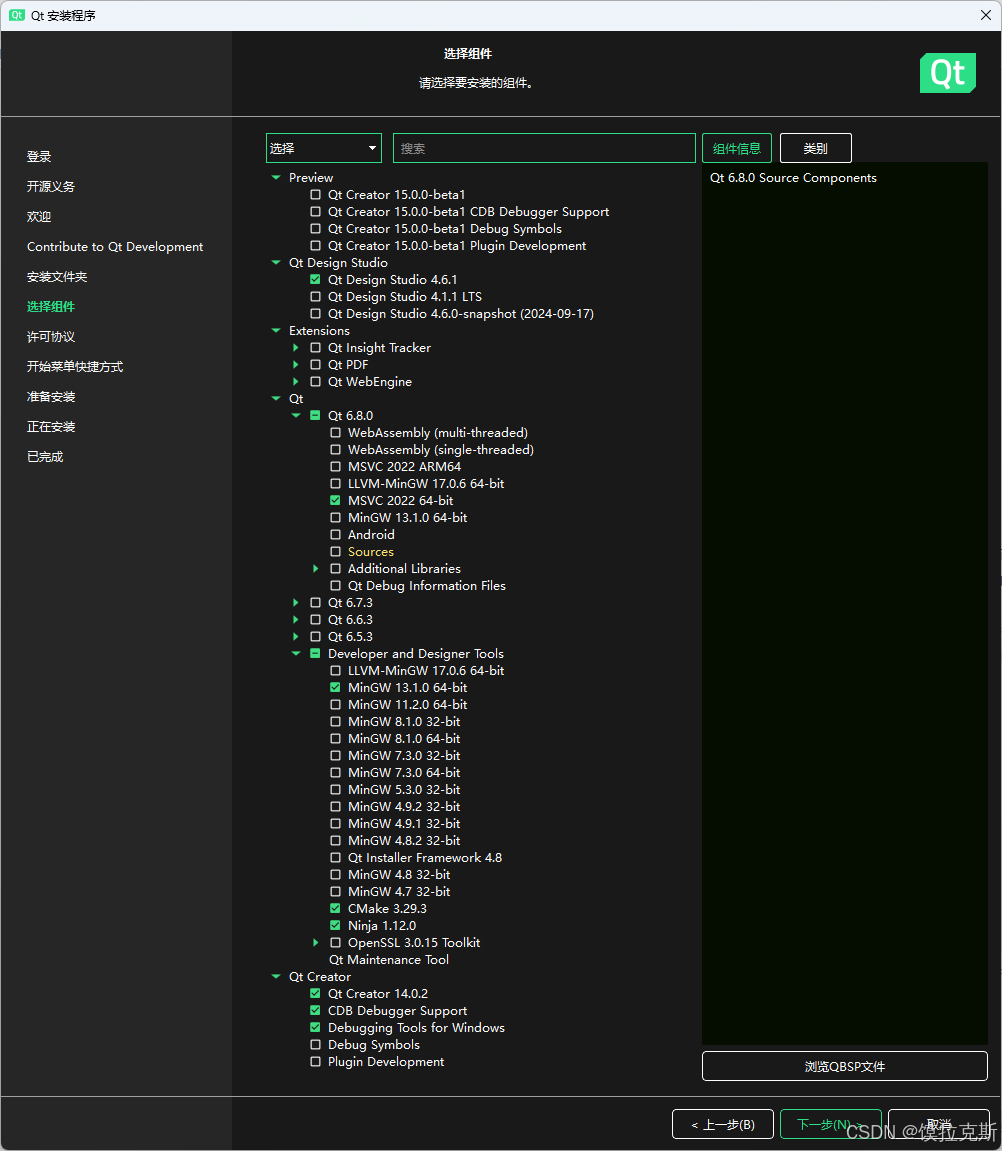Collapse the Qt 6.8.0 node
Screen dimensions: 1002x1151
pos(296,415)
